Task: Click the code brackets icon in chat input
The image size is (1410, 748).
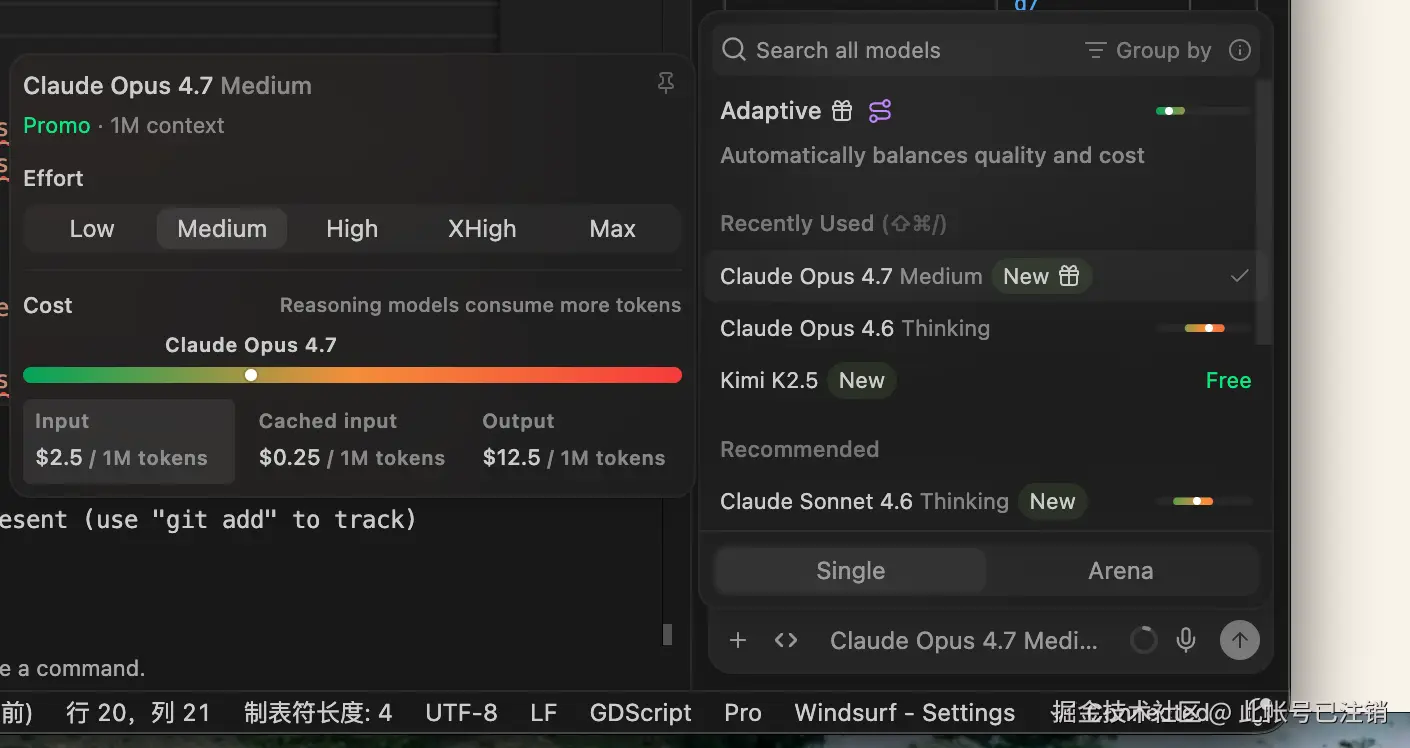Action: (786, 640)
